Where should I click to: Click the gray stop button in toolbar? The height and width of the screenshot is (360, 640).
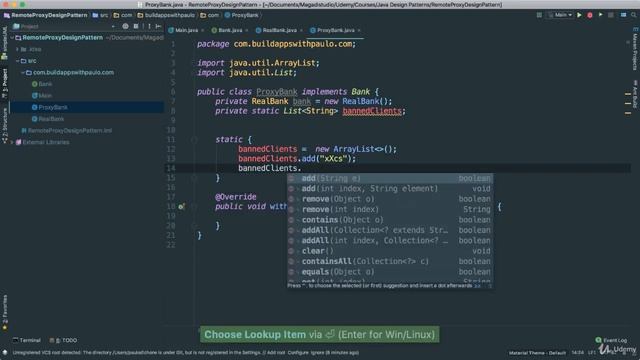pyautogui.click(x=611, y=15)
